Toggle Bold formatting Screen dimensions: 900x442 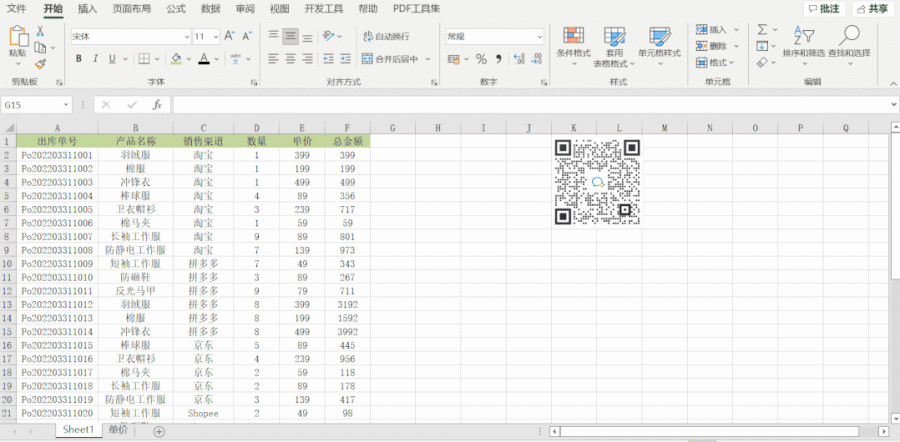tap(79, 59)
